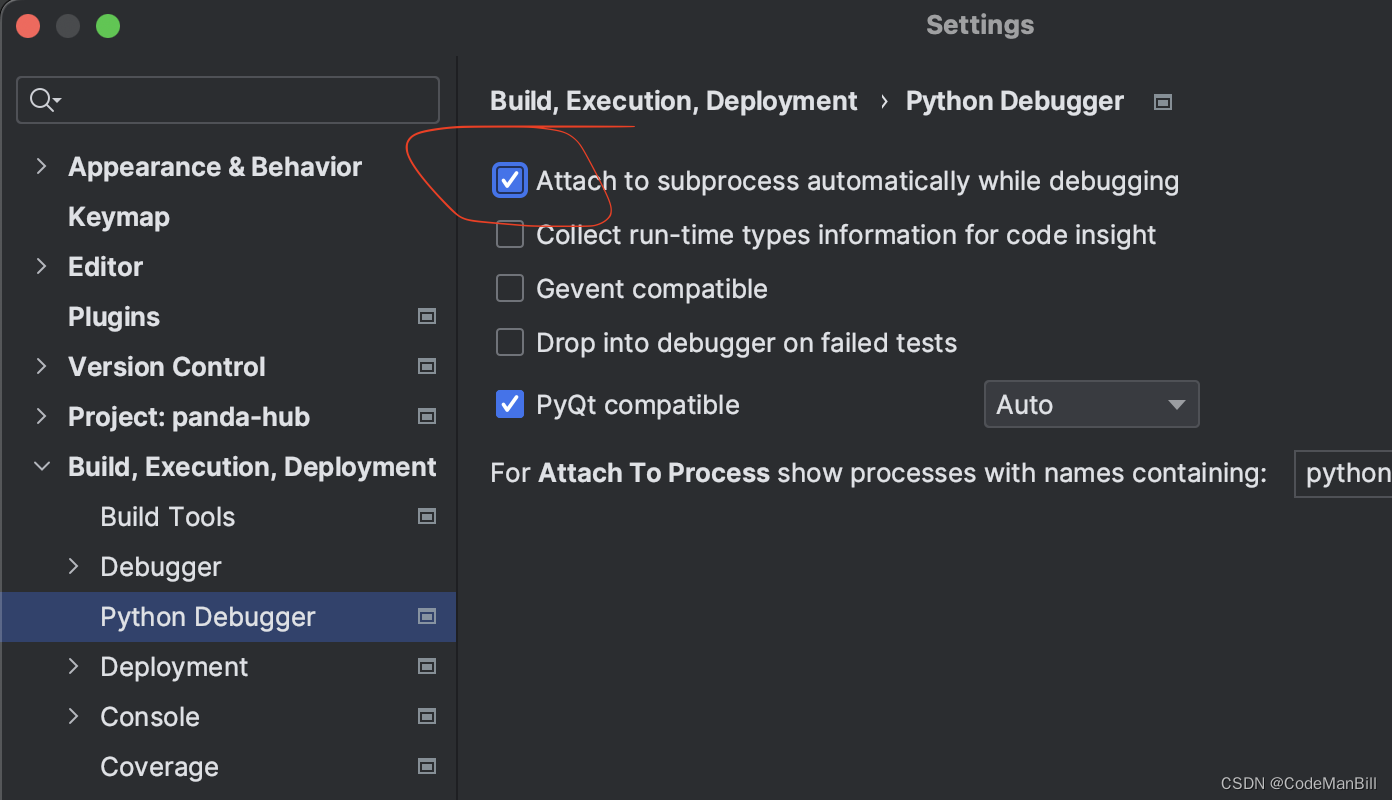The width and height of the screenshot is (1392, 800).
Task: Click the project-level settings icon beside Plugins
Action: (x=427, y=317)
